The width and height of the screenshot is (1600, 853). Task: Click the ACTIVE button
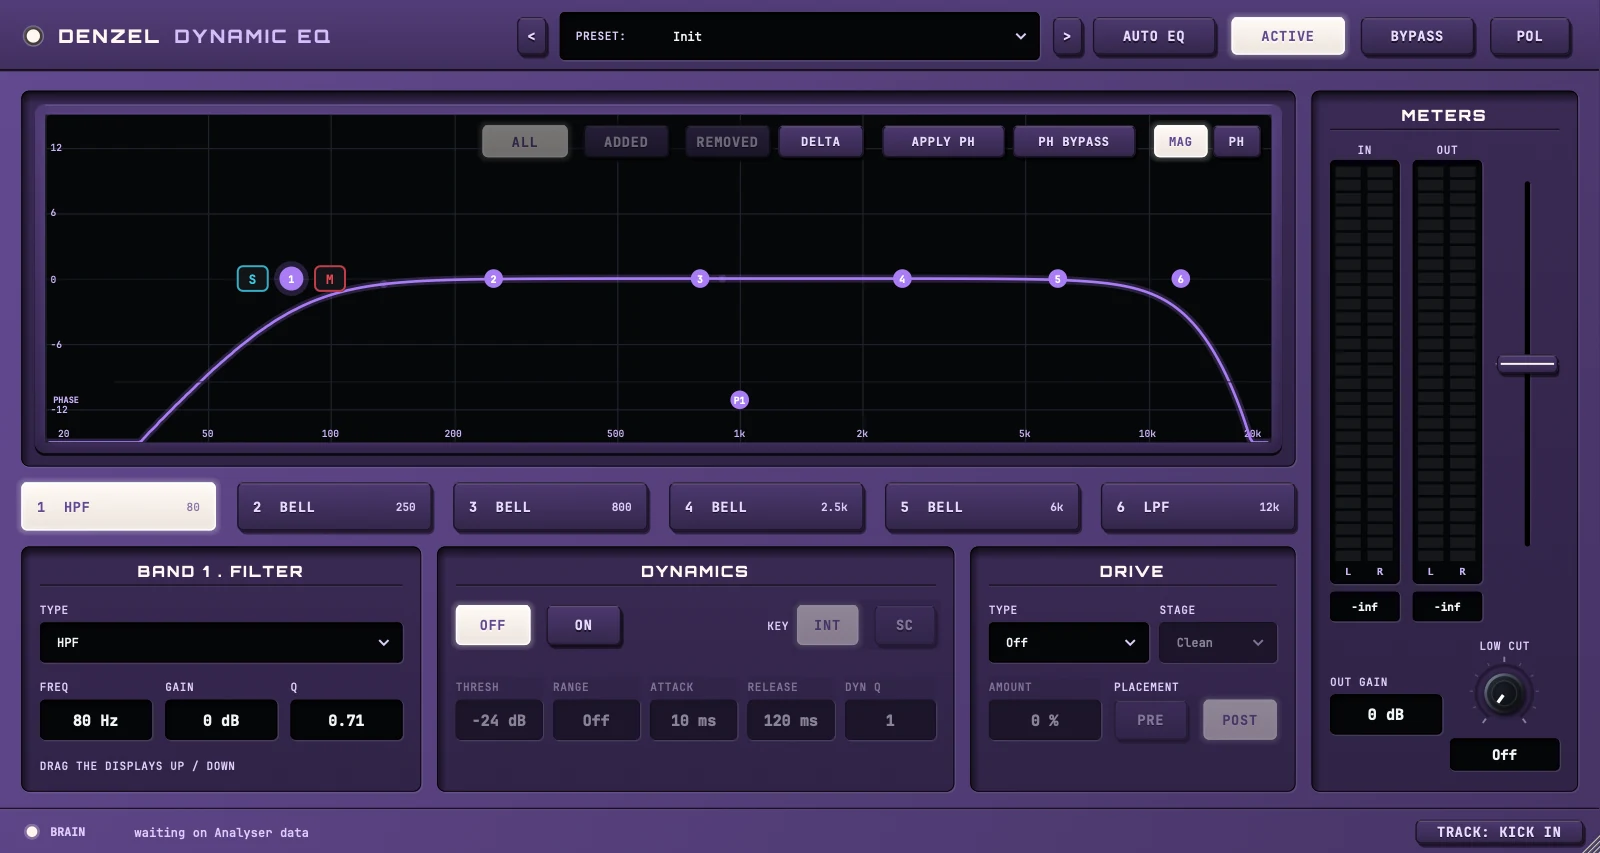click(1288, 36)
